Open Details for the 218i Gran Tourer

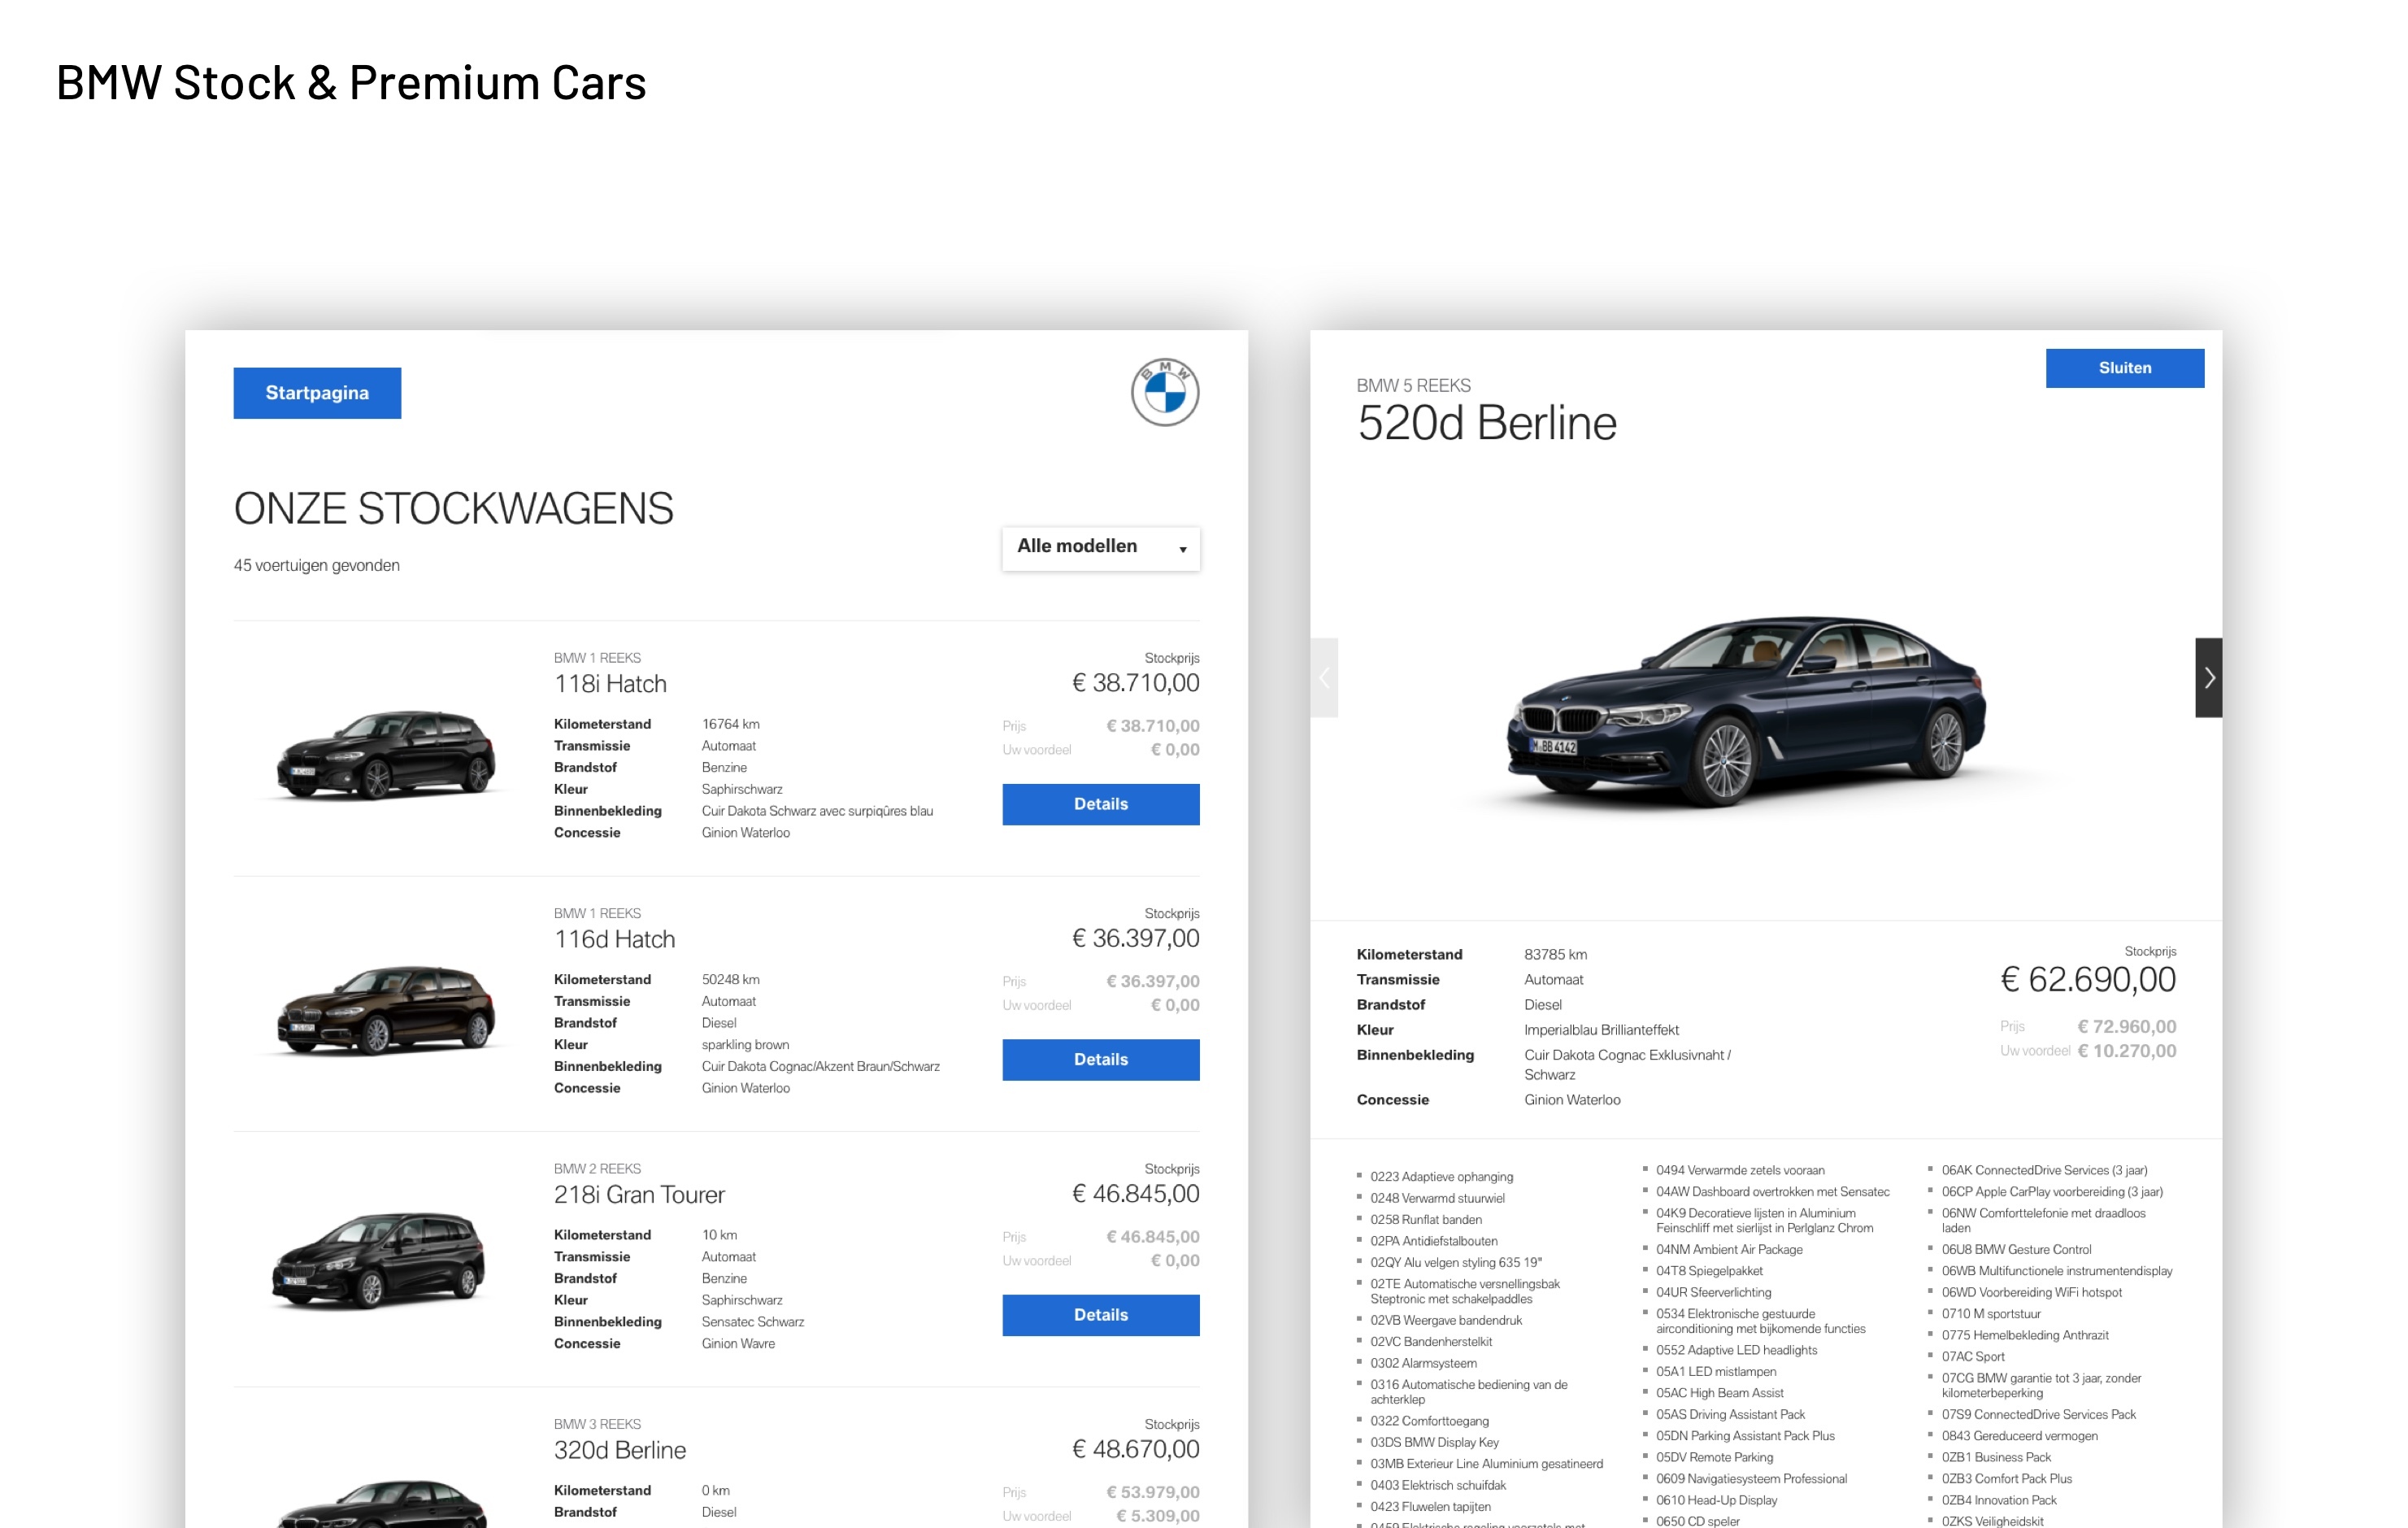(x=1100, y=1315)
